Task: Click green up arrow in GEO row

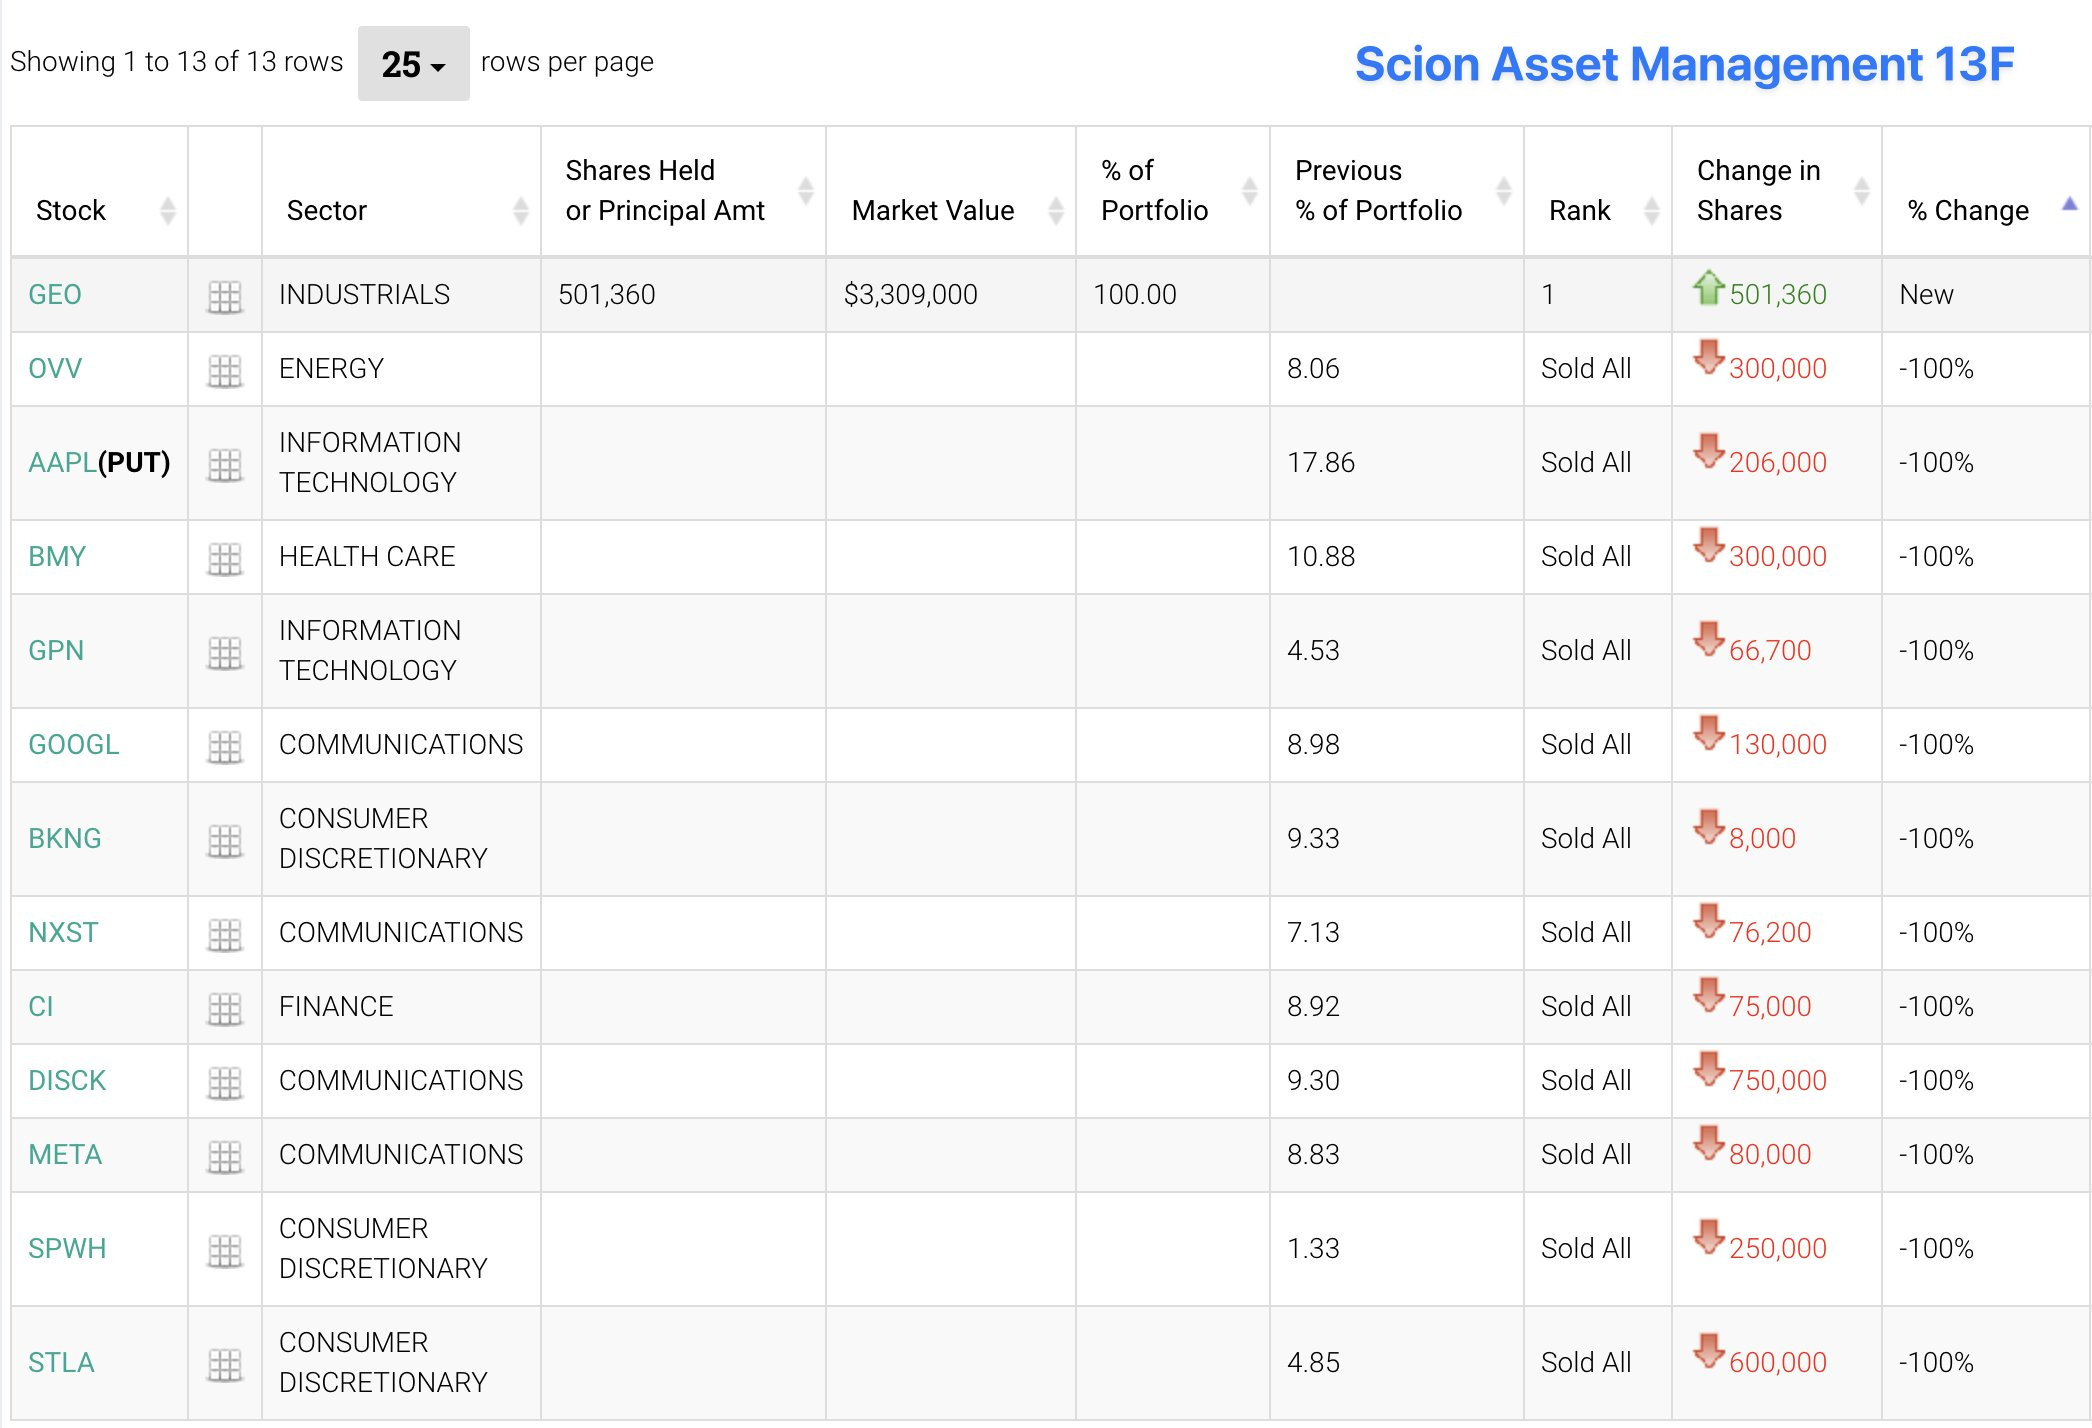Action: pyautogui.click(x=1709, y=288)
